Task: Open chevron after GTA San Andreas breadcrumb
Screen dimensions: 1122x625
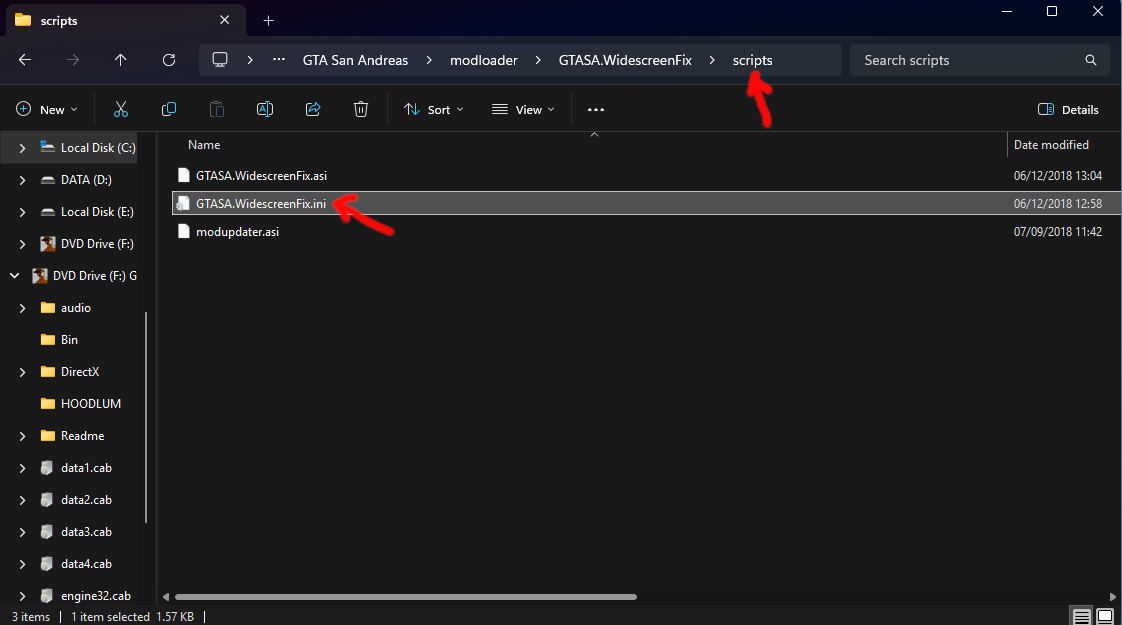Action: click(x=429, y=60)
